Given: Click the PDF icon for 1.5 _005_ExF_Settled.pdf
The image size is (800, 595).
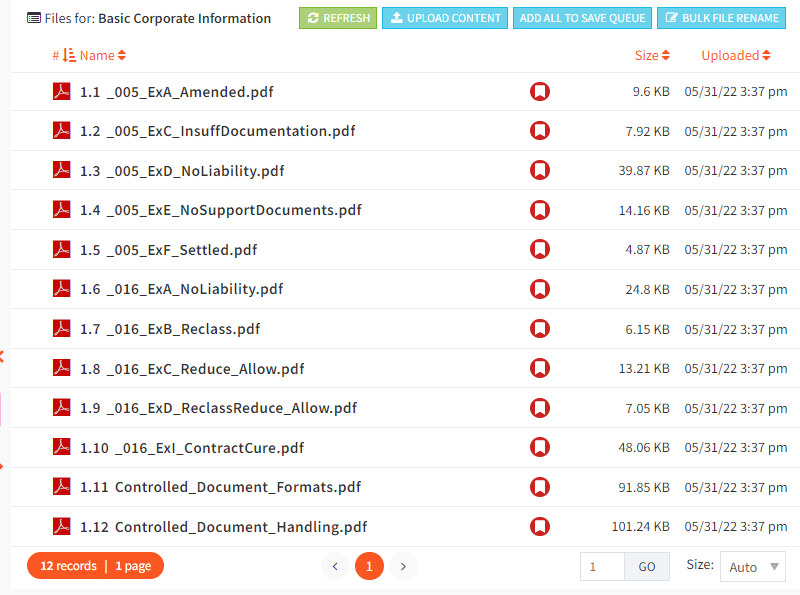Looking at the screenshot, I should click(x=62, y=249).
